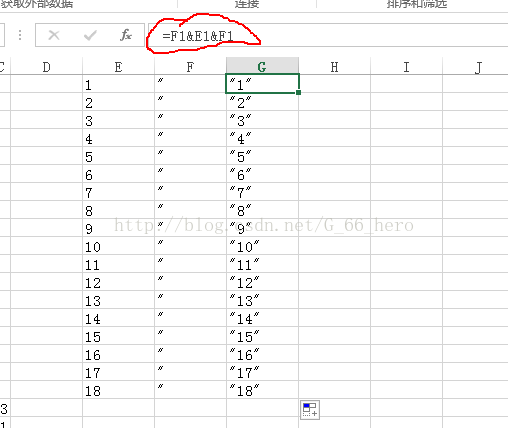The width and height of the screenshot is (508, 428).
Task: Click cell in column E containing 6
Action: [118, 174]
